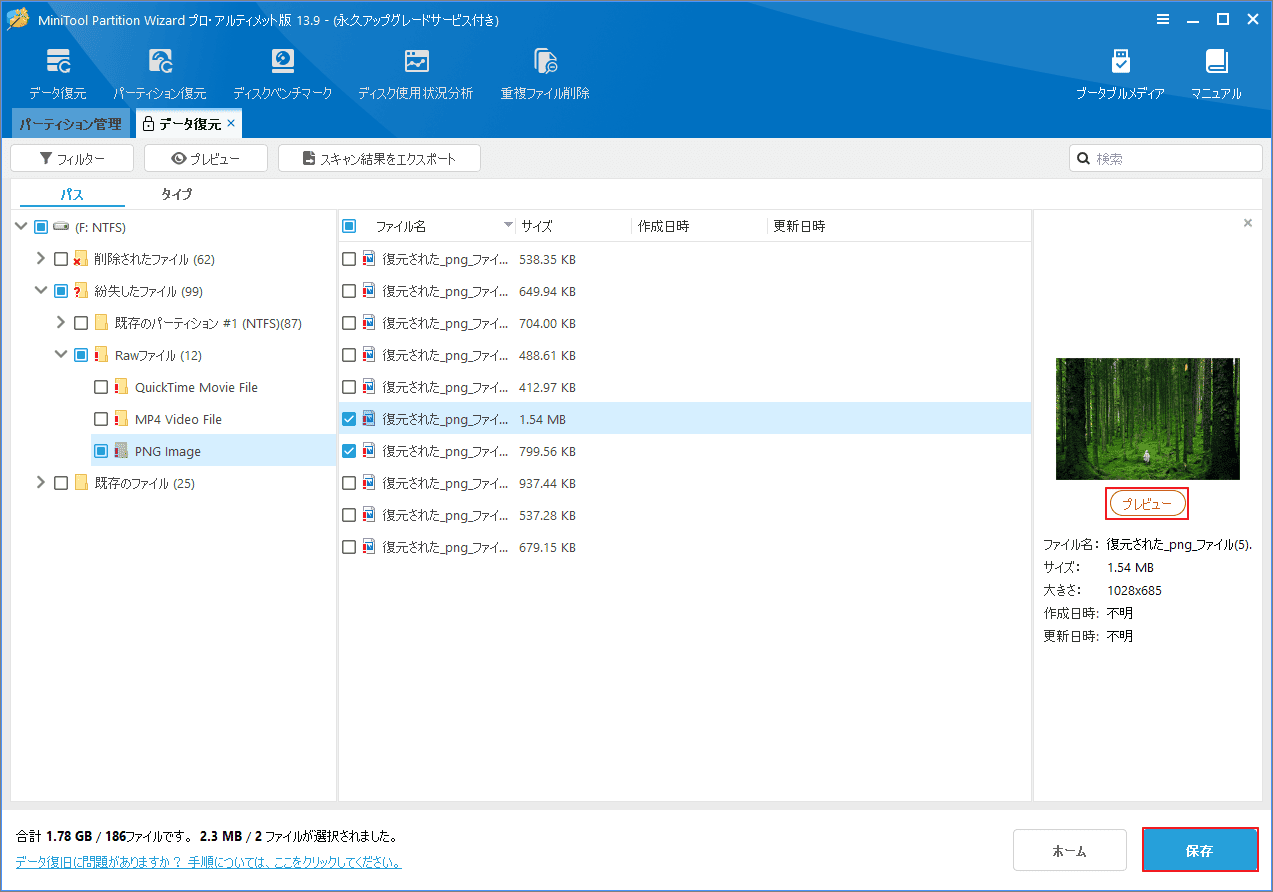Switch to the パーティション管理 tab
This screenshot has height=892, width=1273.
pyautogui.click(x=70, y=124)
